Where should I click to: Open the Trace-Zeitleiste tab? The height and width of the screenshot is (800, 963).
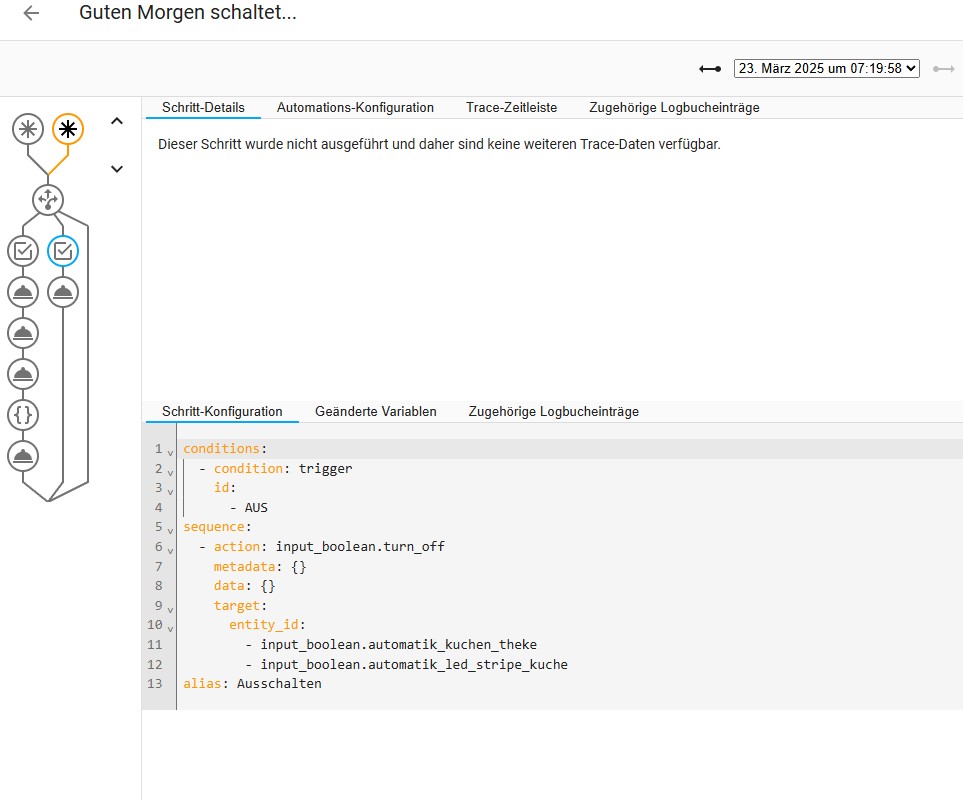[511, 107]
